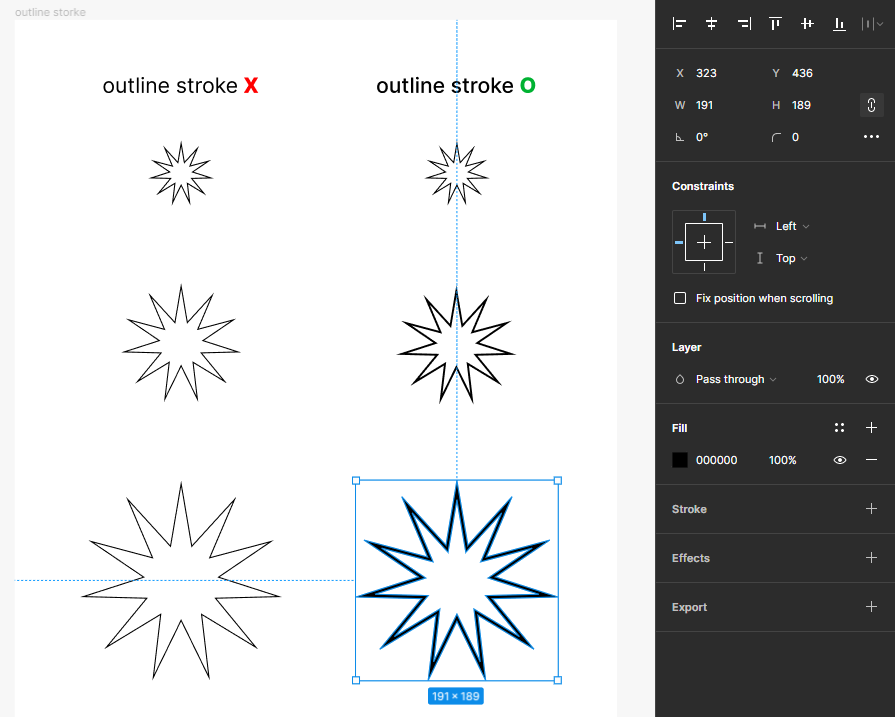Click the layer opacity 100% field
This screenshot has width=895, height=717.
tap(831, 379)
